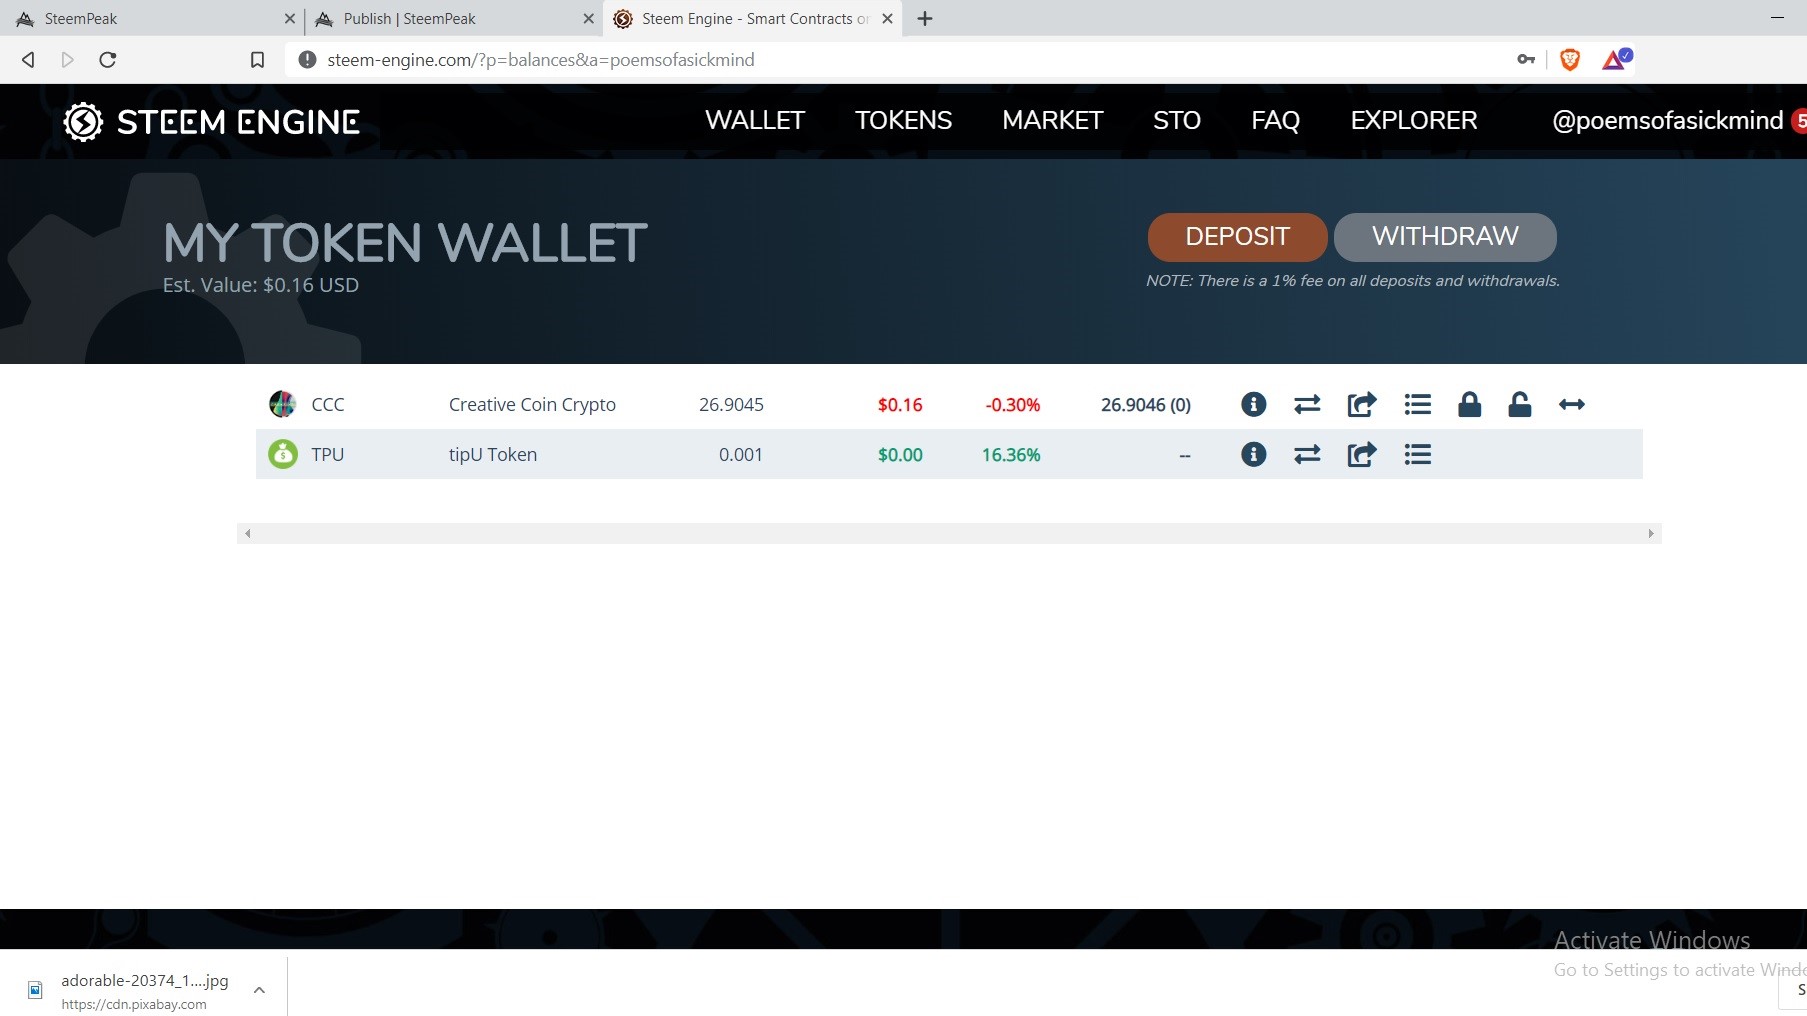Screen dimensions: 1807x1016
Task: Delegate CCC with the double-arrow icon
Action: pos(1572,404)
